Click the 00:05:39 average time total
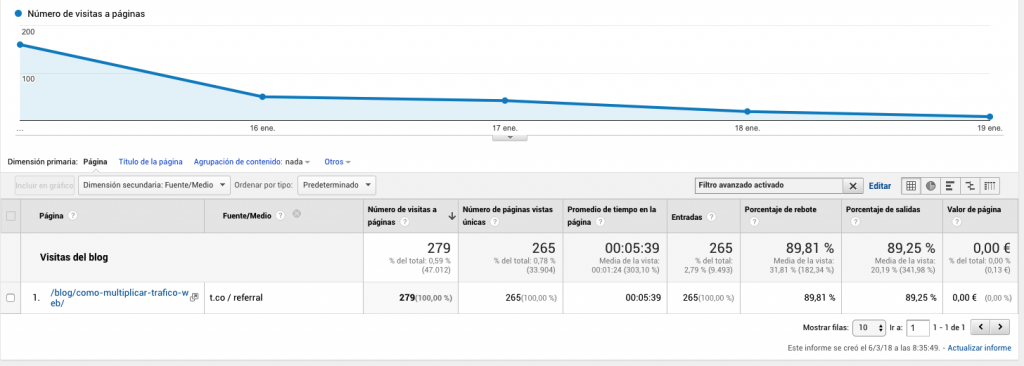1024x366 pixels. coord(632,248)
